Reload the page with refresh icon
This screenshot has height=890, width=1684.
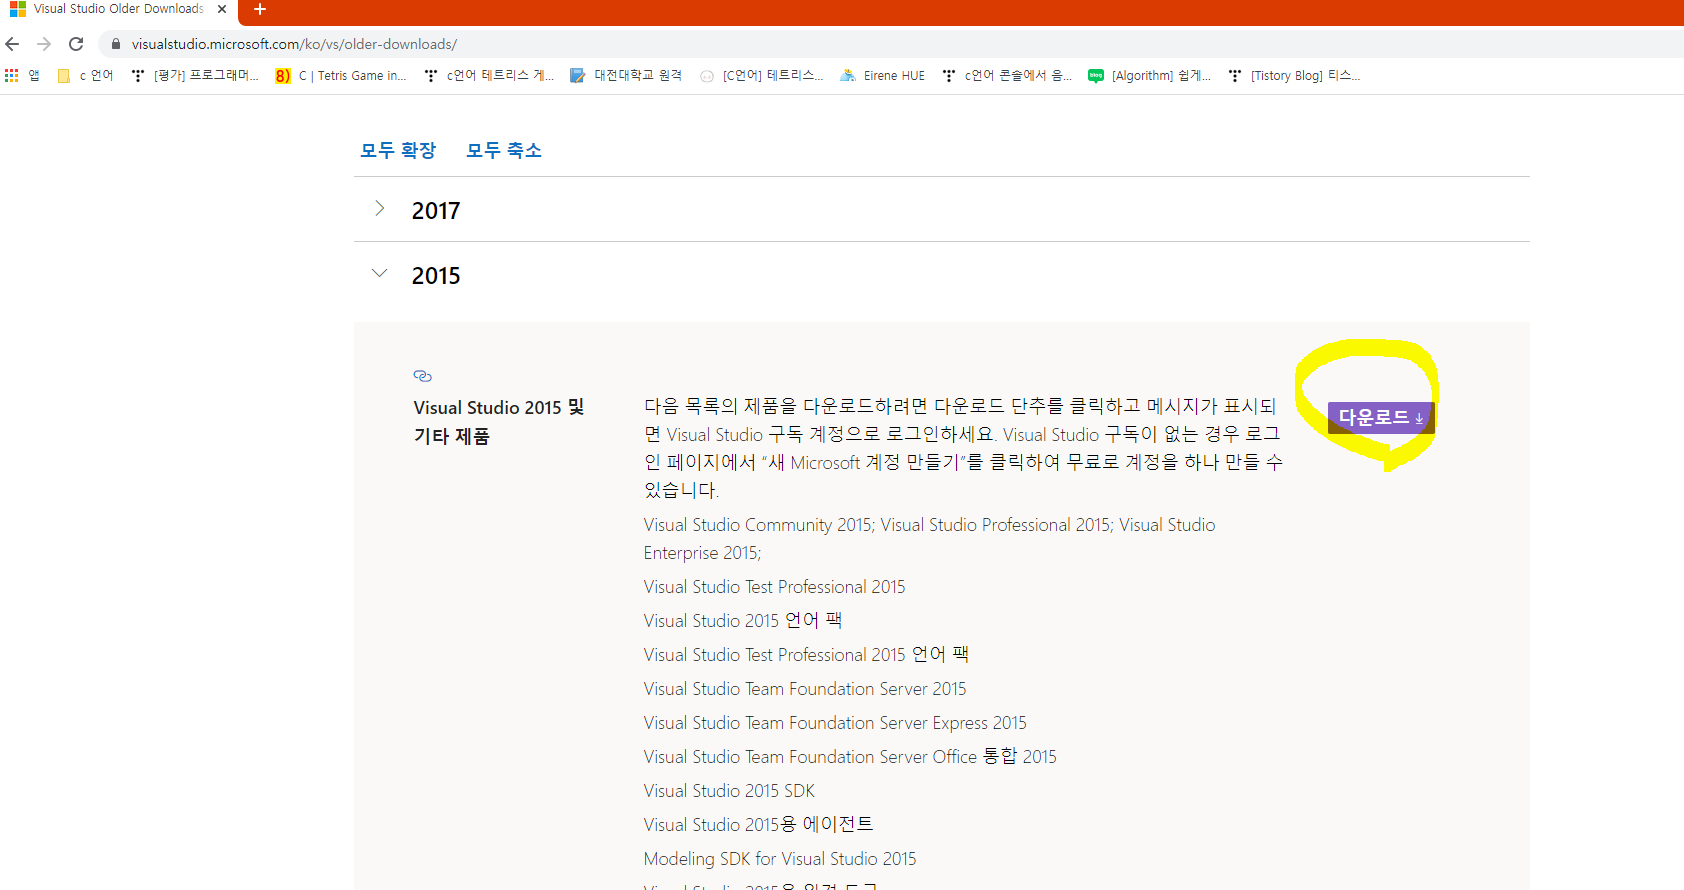[76, 44]
